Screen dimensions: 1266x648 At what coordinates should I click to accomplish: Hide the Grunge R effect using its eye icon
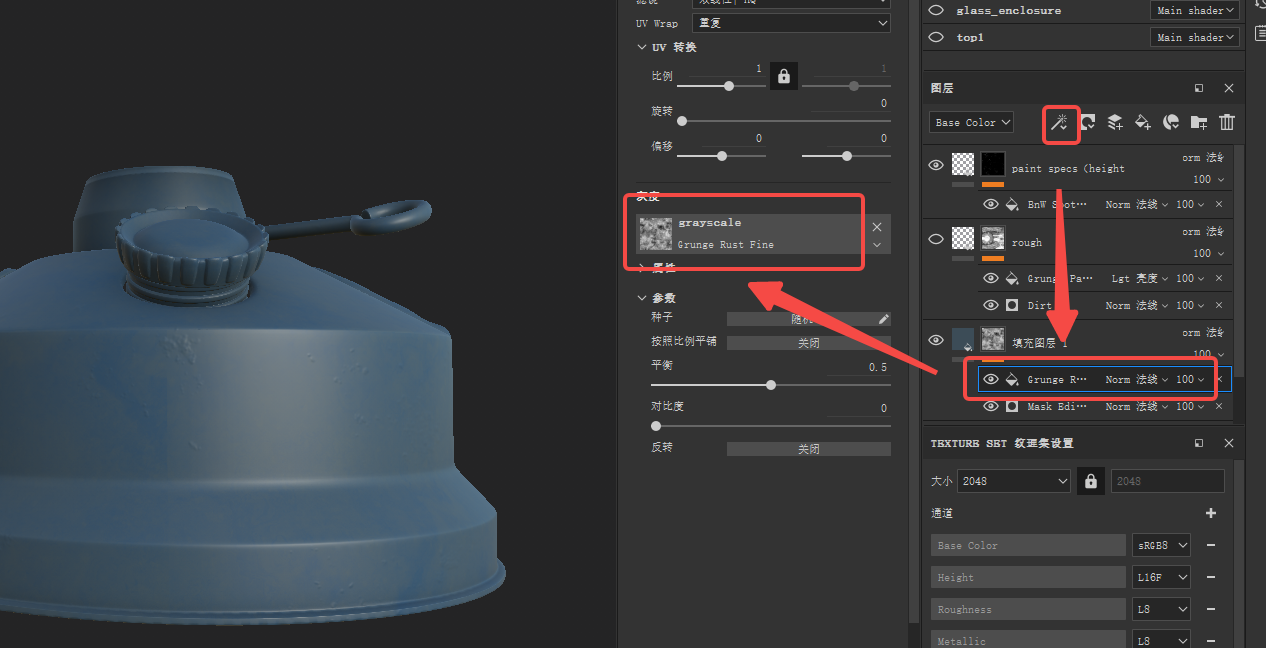[x=990, y=379]
